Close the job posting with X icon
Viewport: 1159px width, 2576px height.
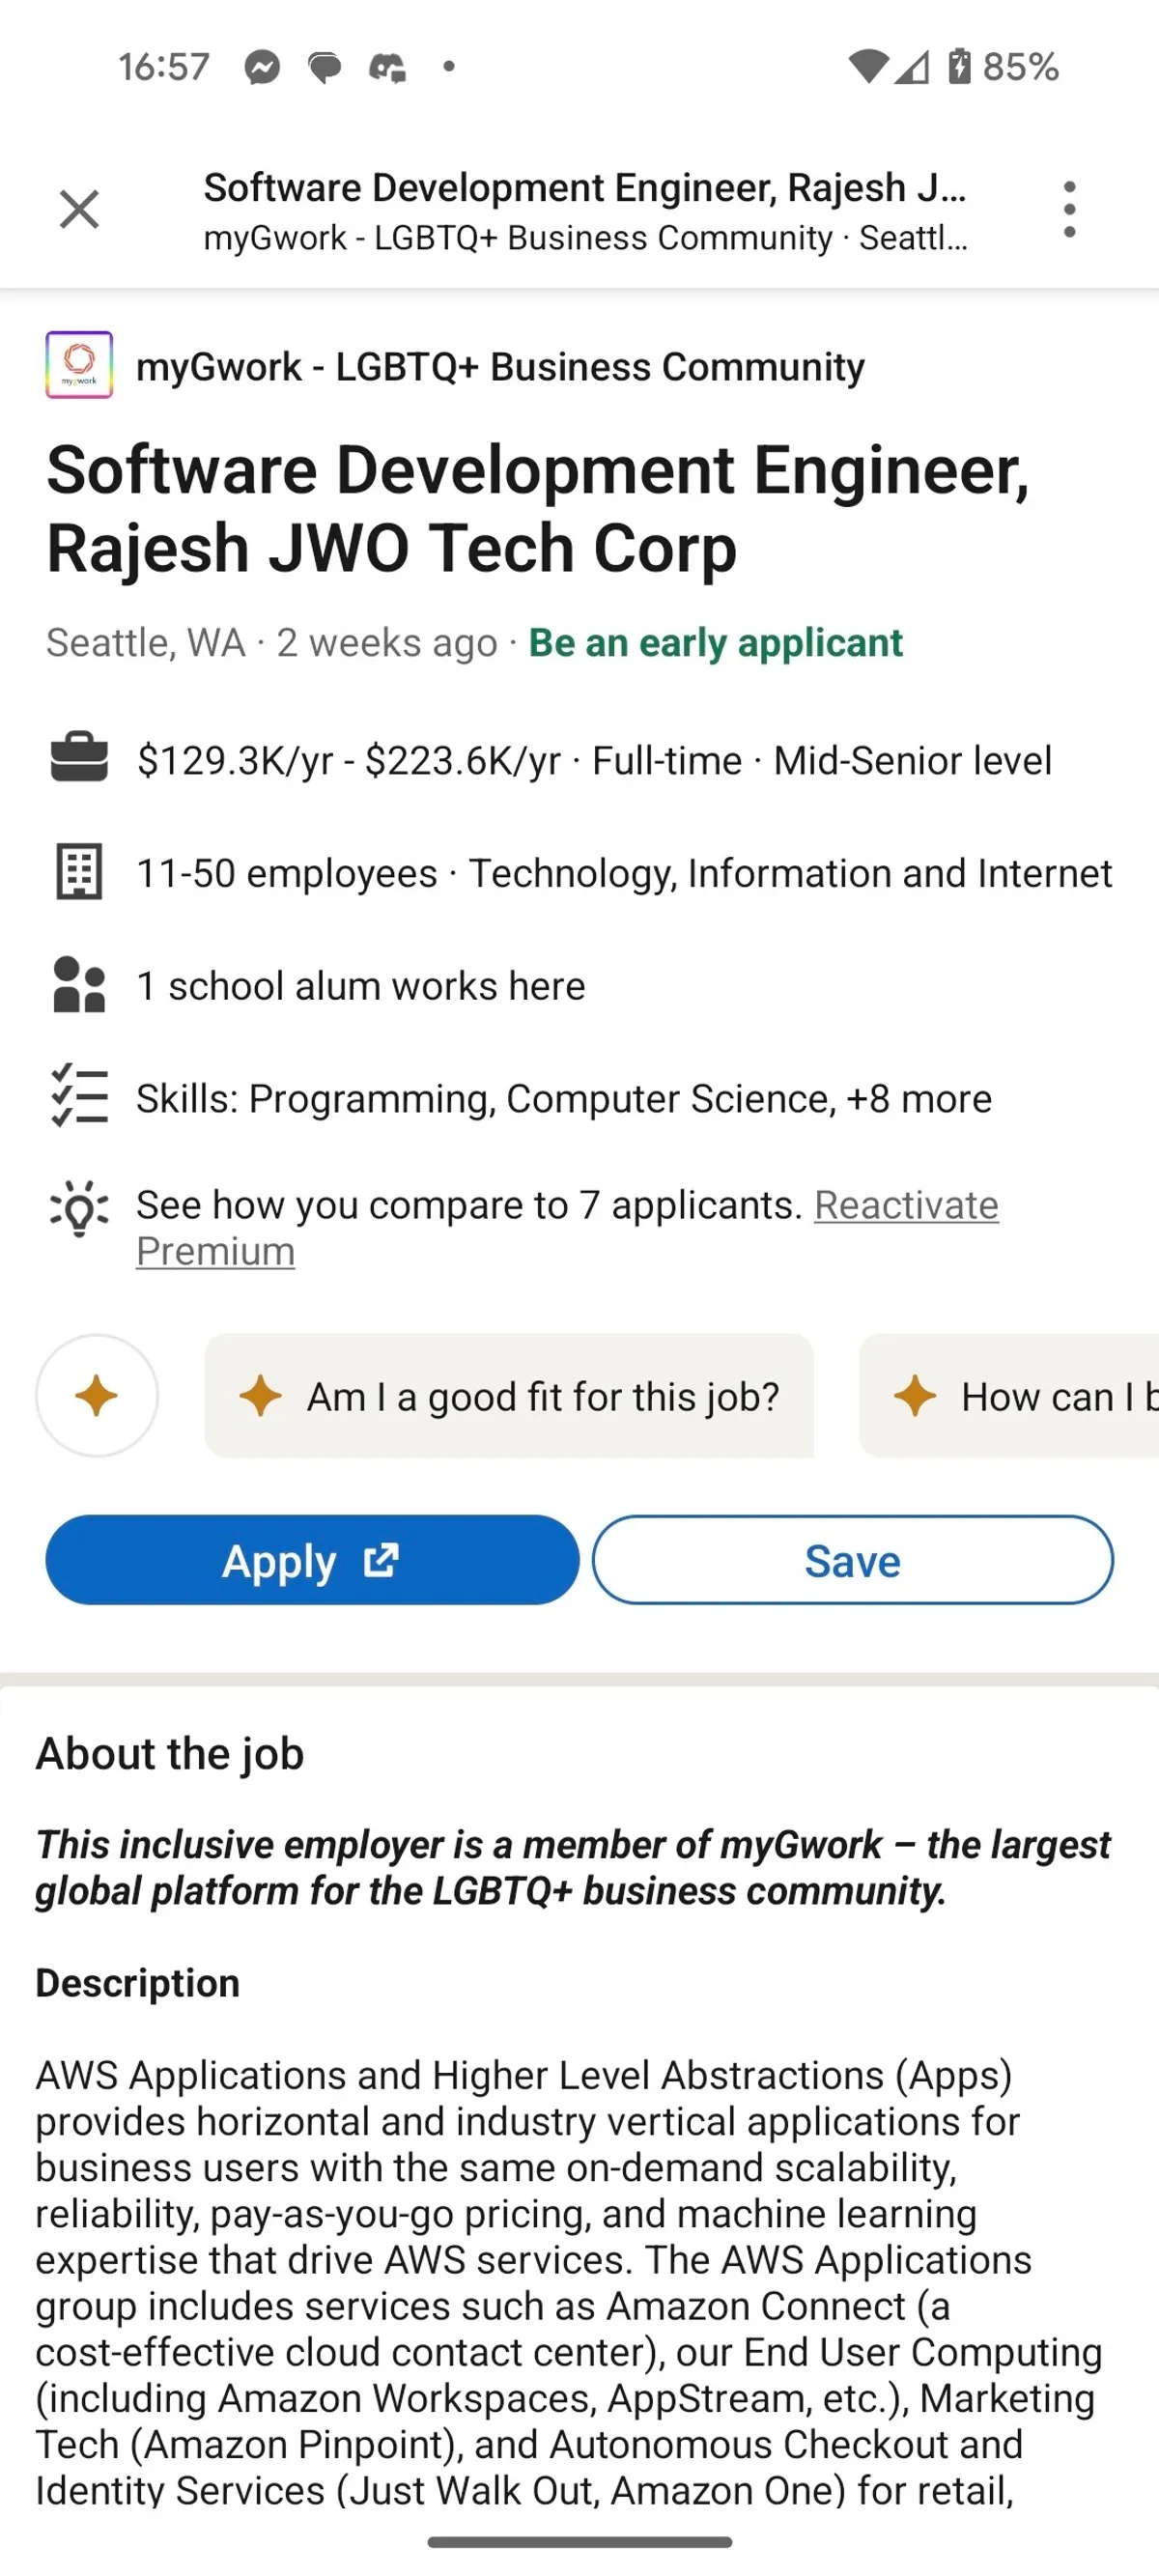(79, 210)
